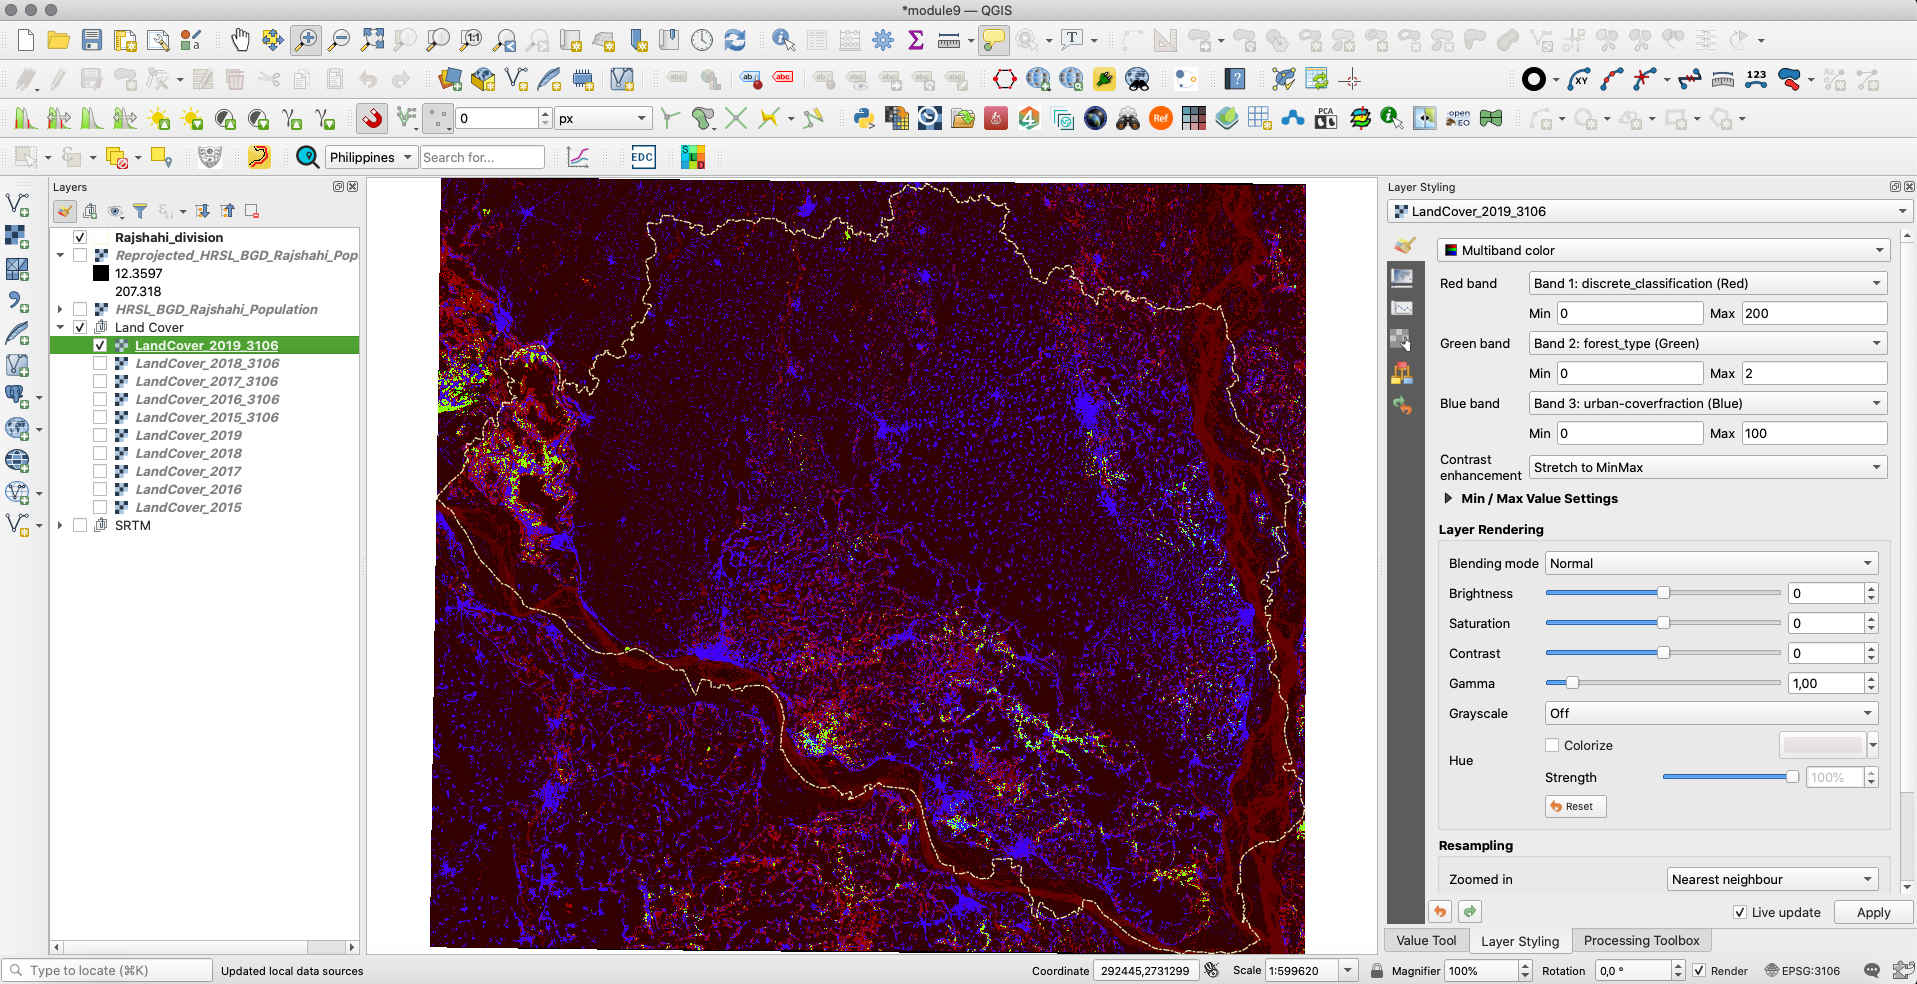Screen dimensions: 1917x984
Task: Open the Green band dropdown
Action: point(1708,343)
